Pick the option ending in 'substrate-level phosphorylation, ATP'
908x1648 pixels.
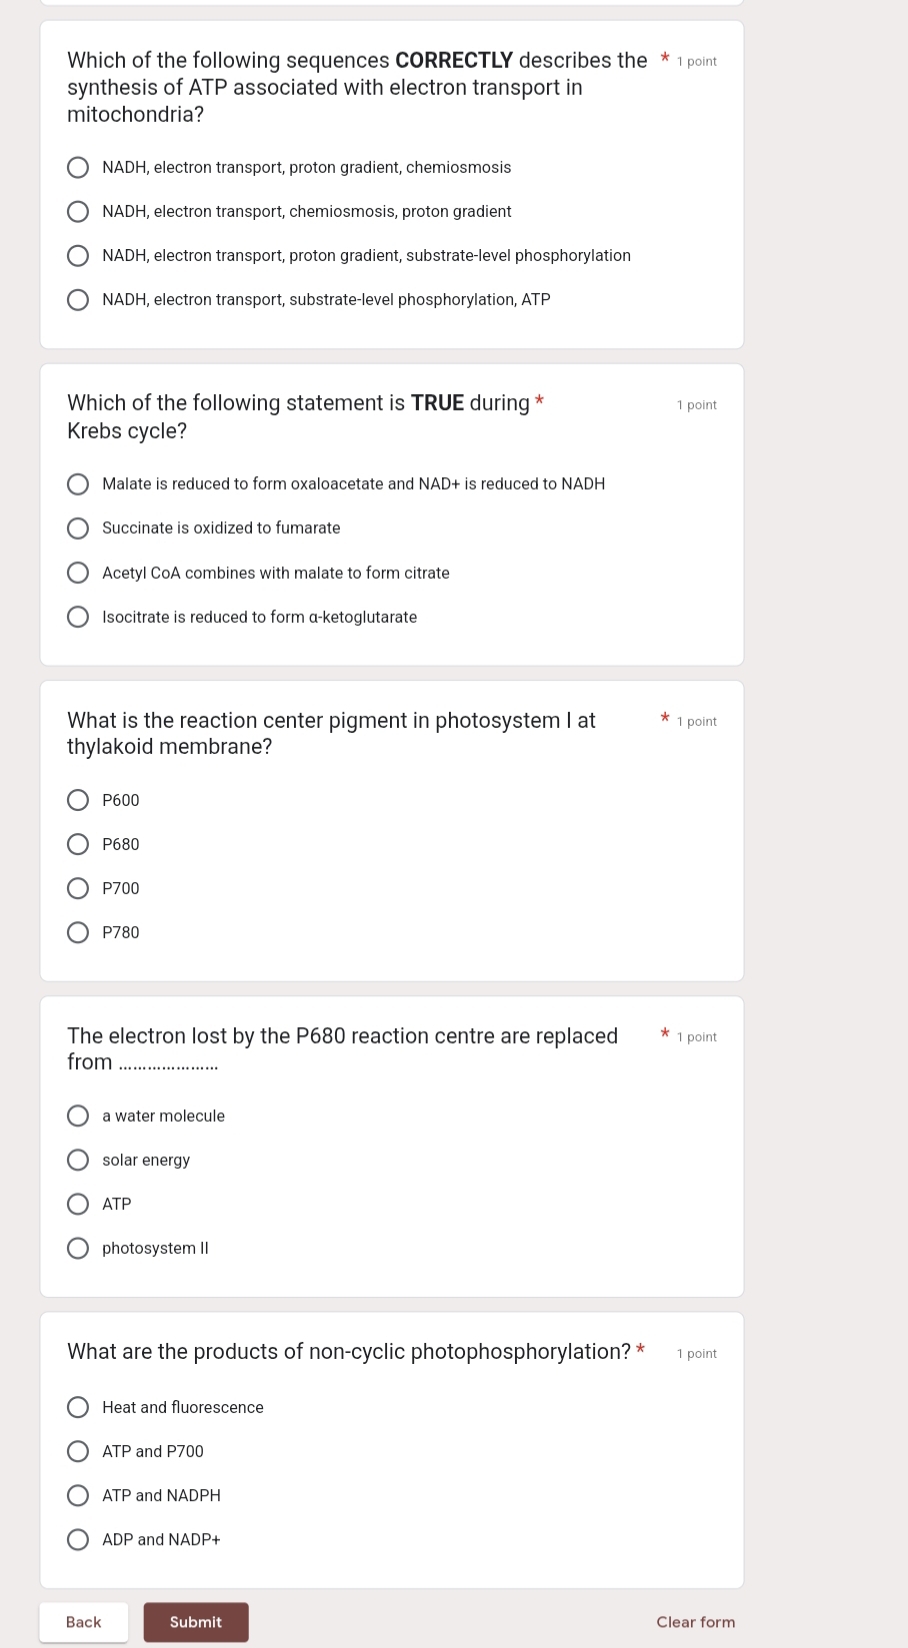pos(78,300)
